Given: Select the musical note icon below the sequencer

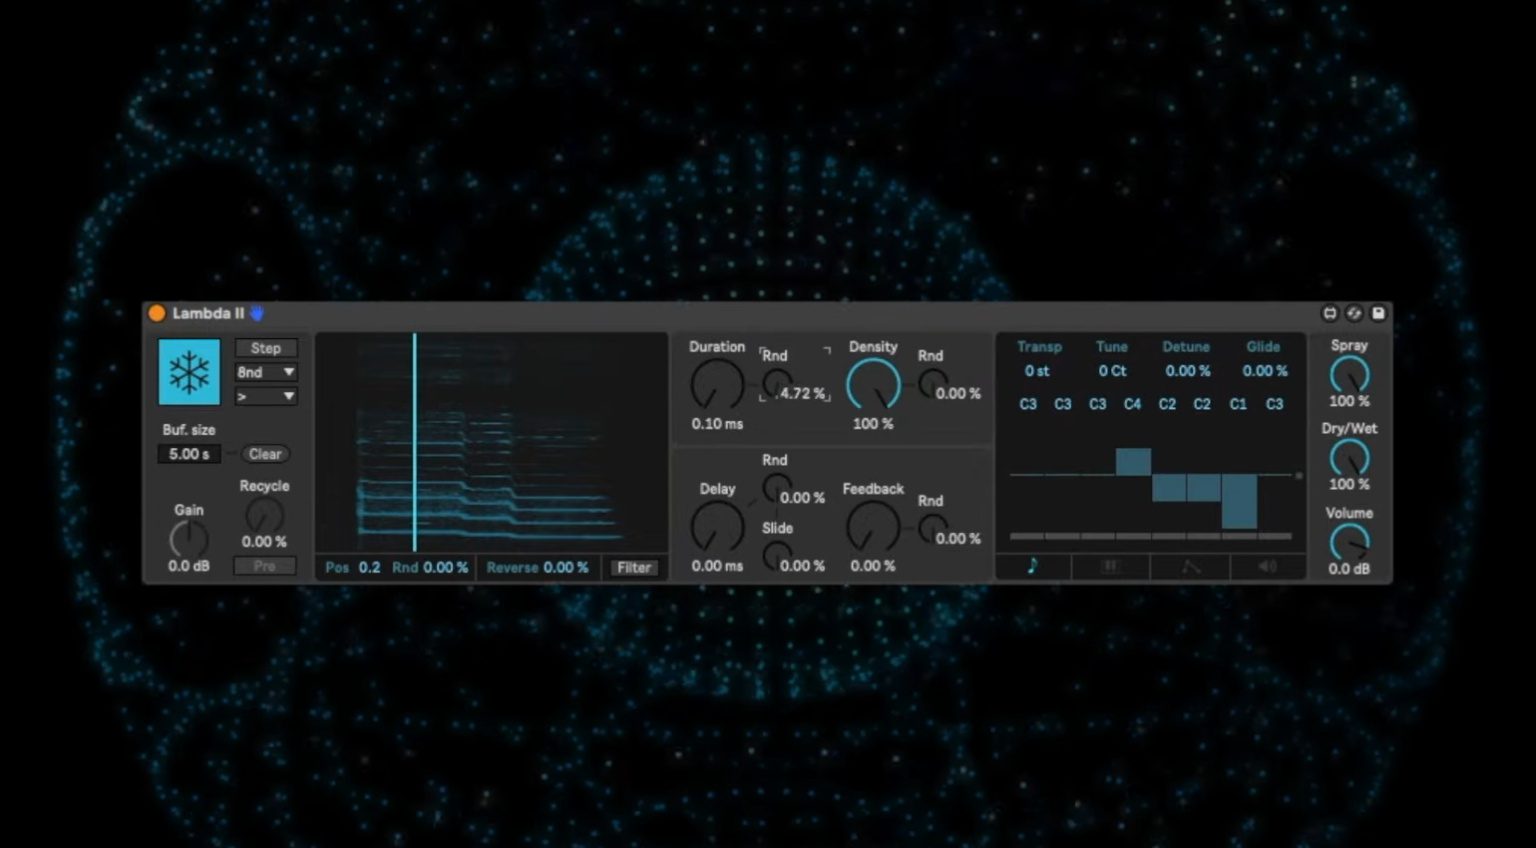Looking at the screenshot, I should pyautogui.click(x=1032, y=566).
